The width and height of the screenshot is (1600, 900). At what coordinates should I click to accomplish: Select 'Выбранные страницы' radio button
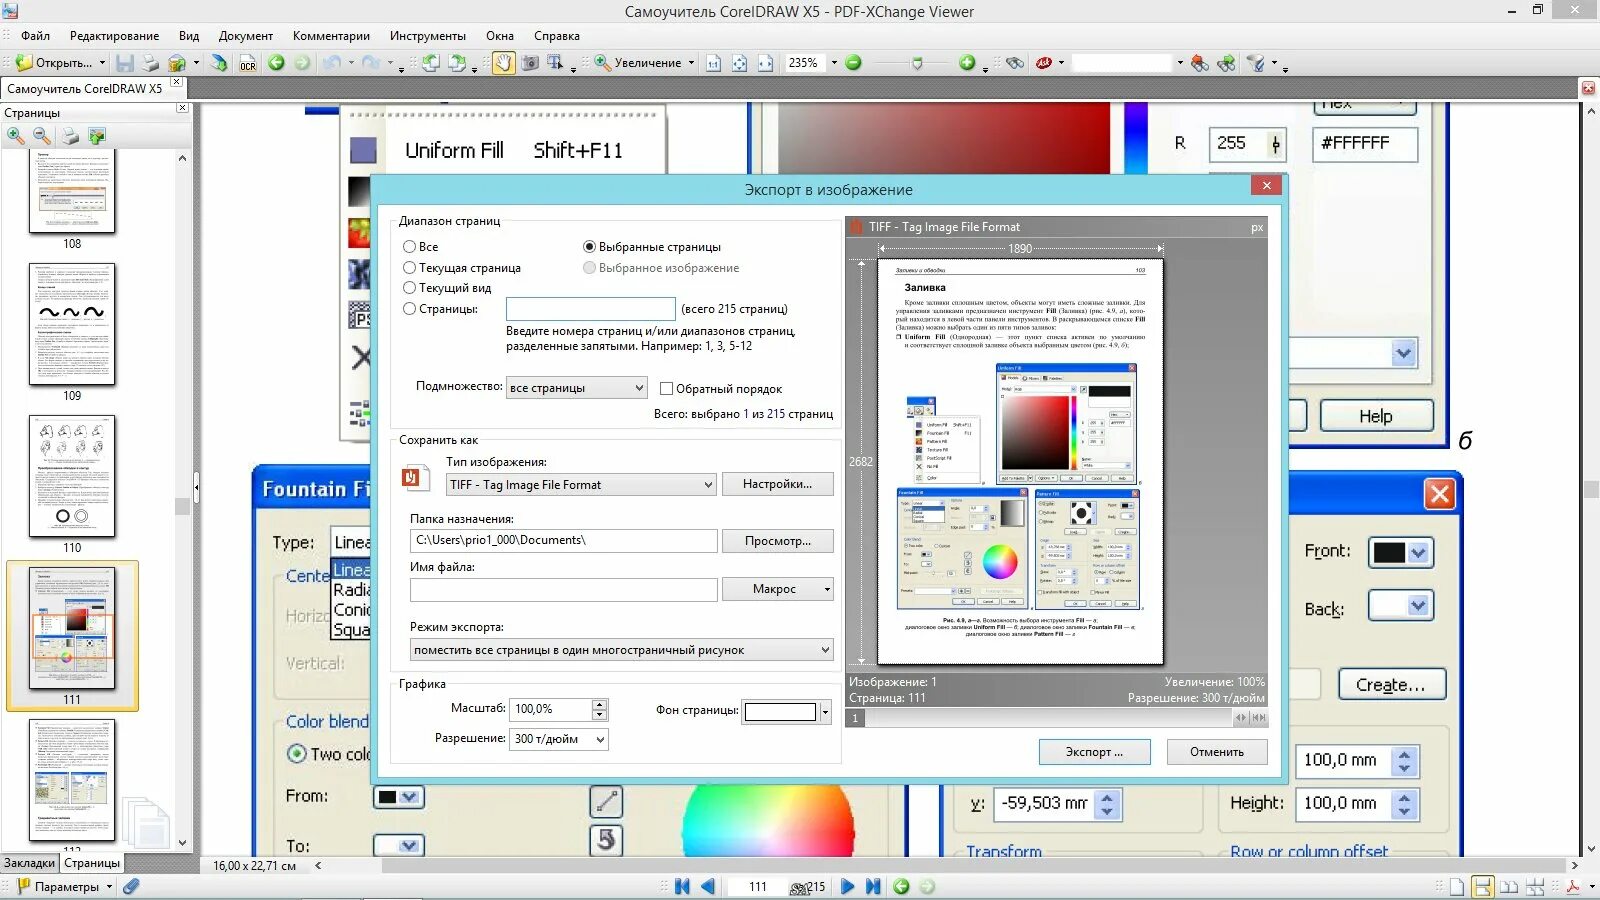[x=589, y=246]
